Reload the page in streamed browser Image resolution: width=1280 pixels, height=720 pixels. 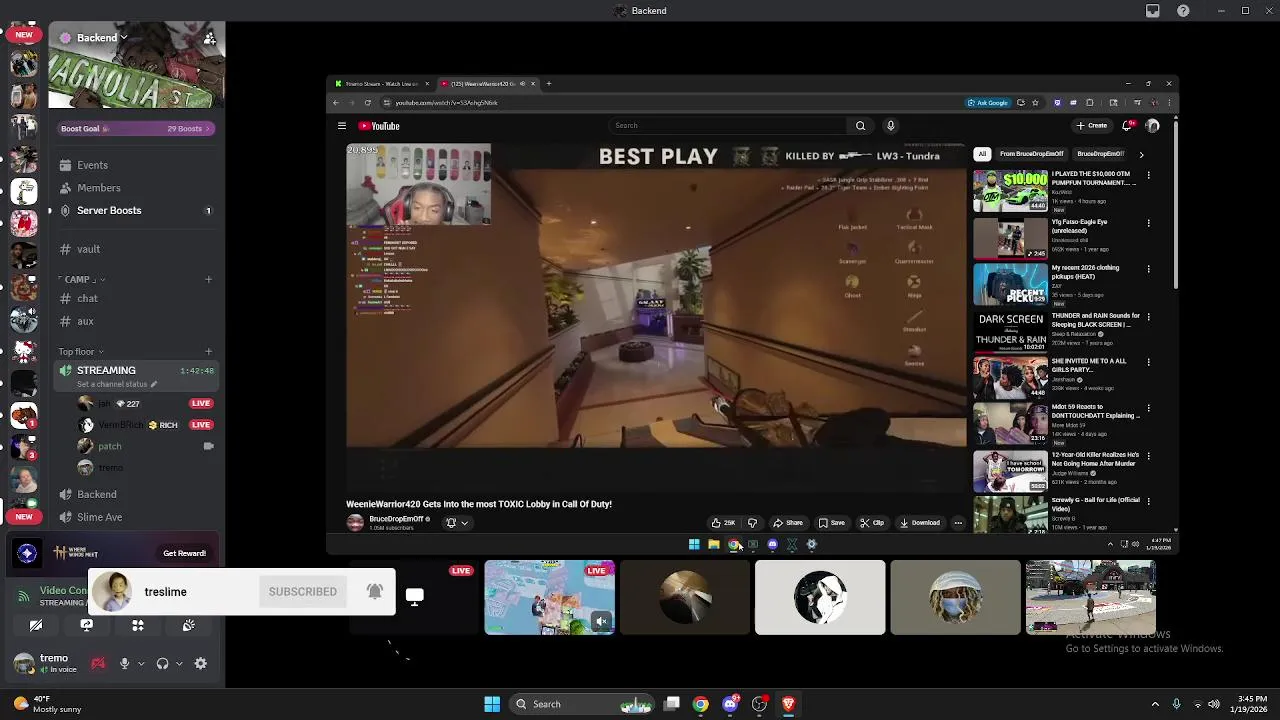(x=367, y=103)
